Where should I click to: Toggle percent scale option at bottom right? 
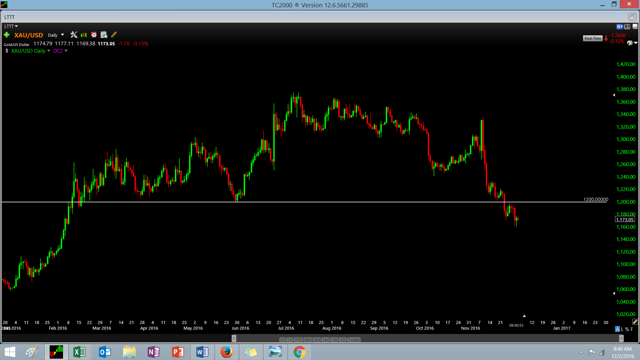coord(627,329)
